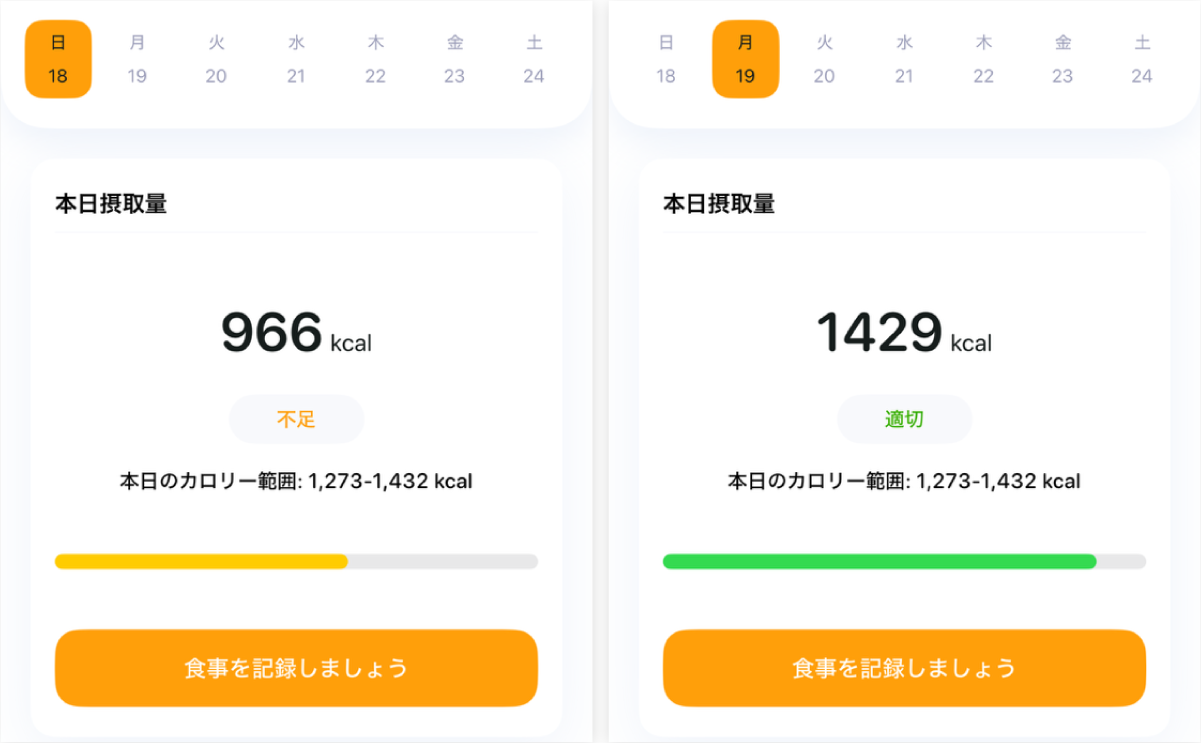Select Monday 19 in left calendar
This screenshot has width=1201, height=743.
[x=137, y=59]
